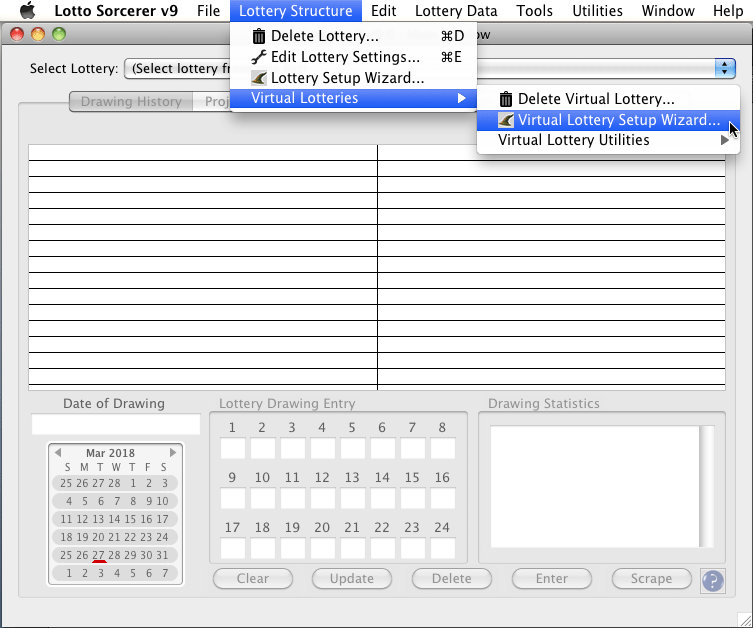Click the Enter button
The width and height of the screenshot is (753, 628).
pos(551,579)
